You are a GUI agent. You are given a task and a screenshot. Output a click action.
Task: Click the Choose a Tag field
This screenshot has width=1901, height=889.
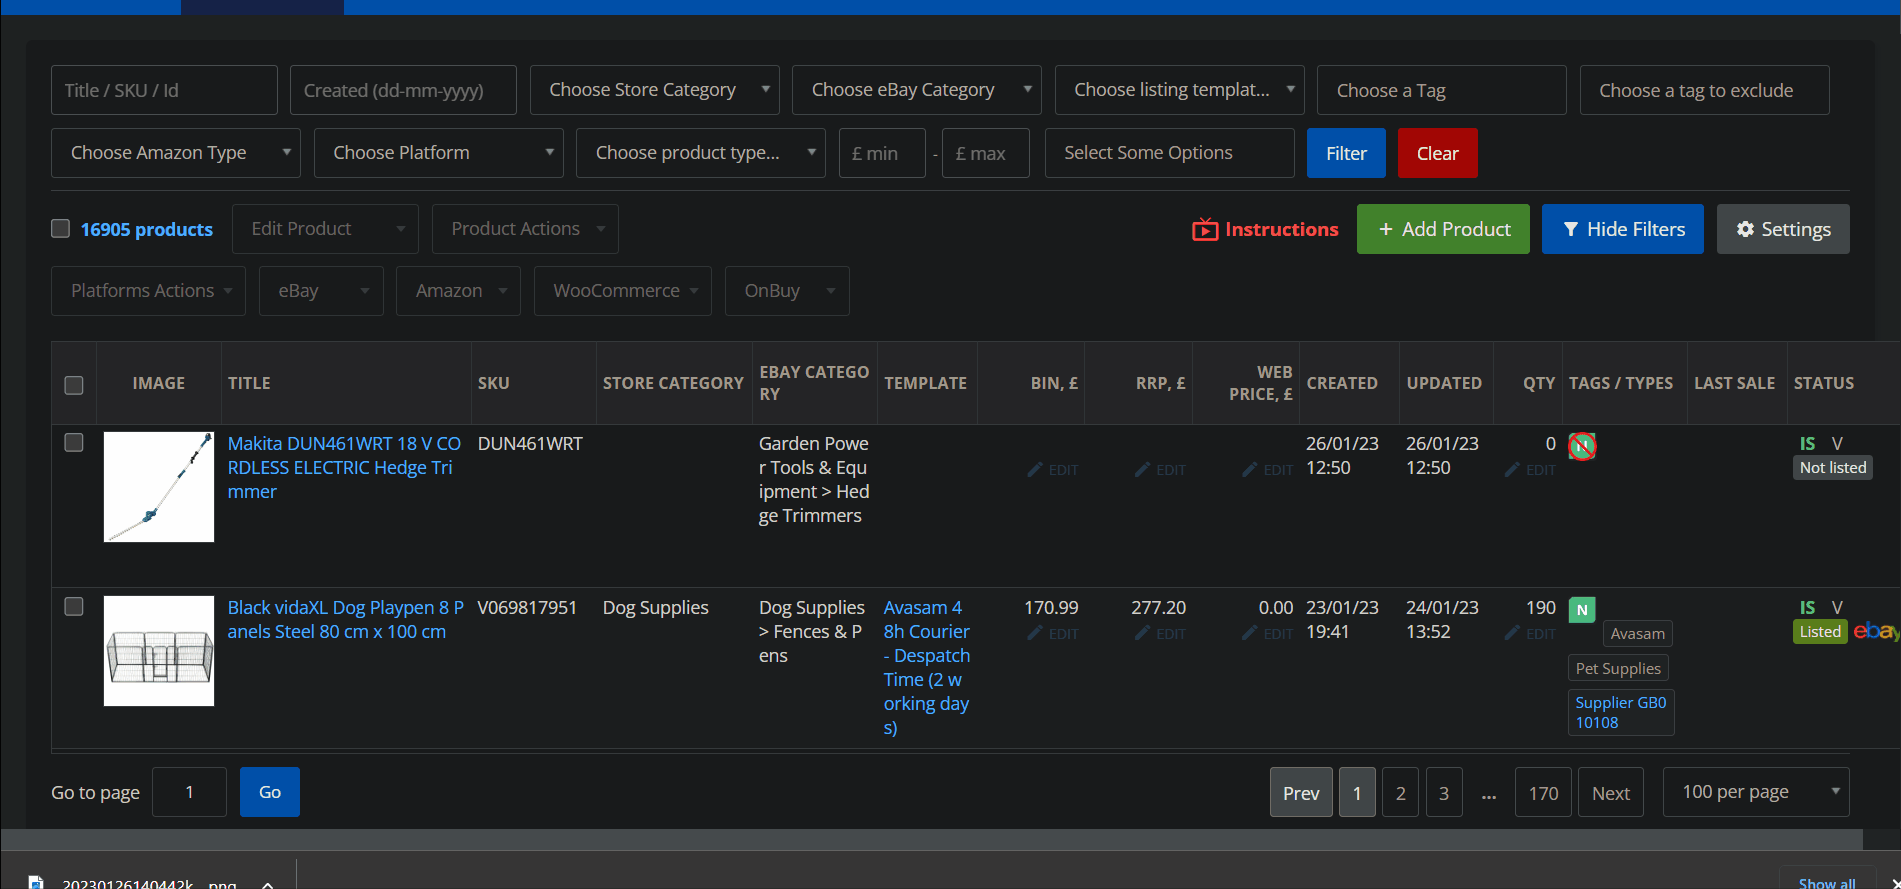1442,90
